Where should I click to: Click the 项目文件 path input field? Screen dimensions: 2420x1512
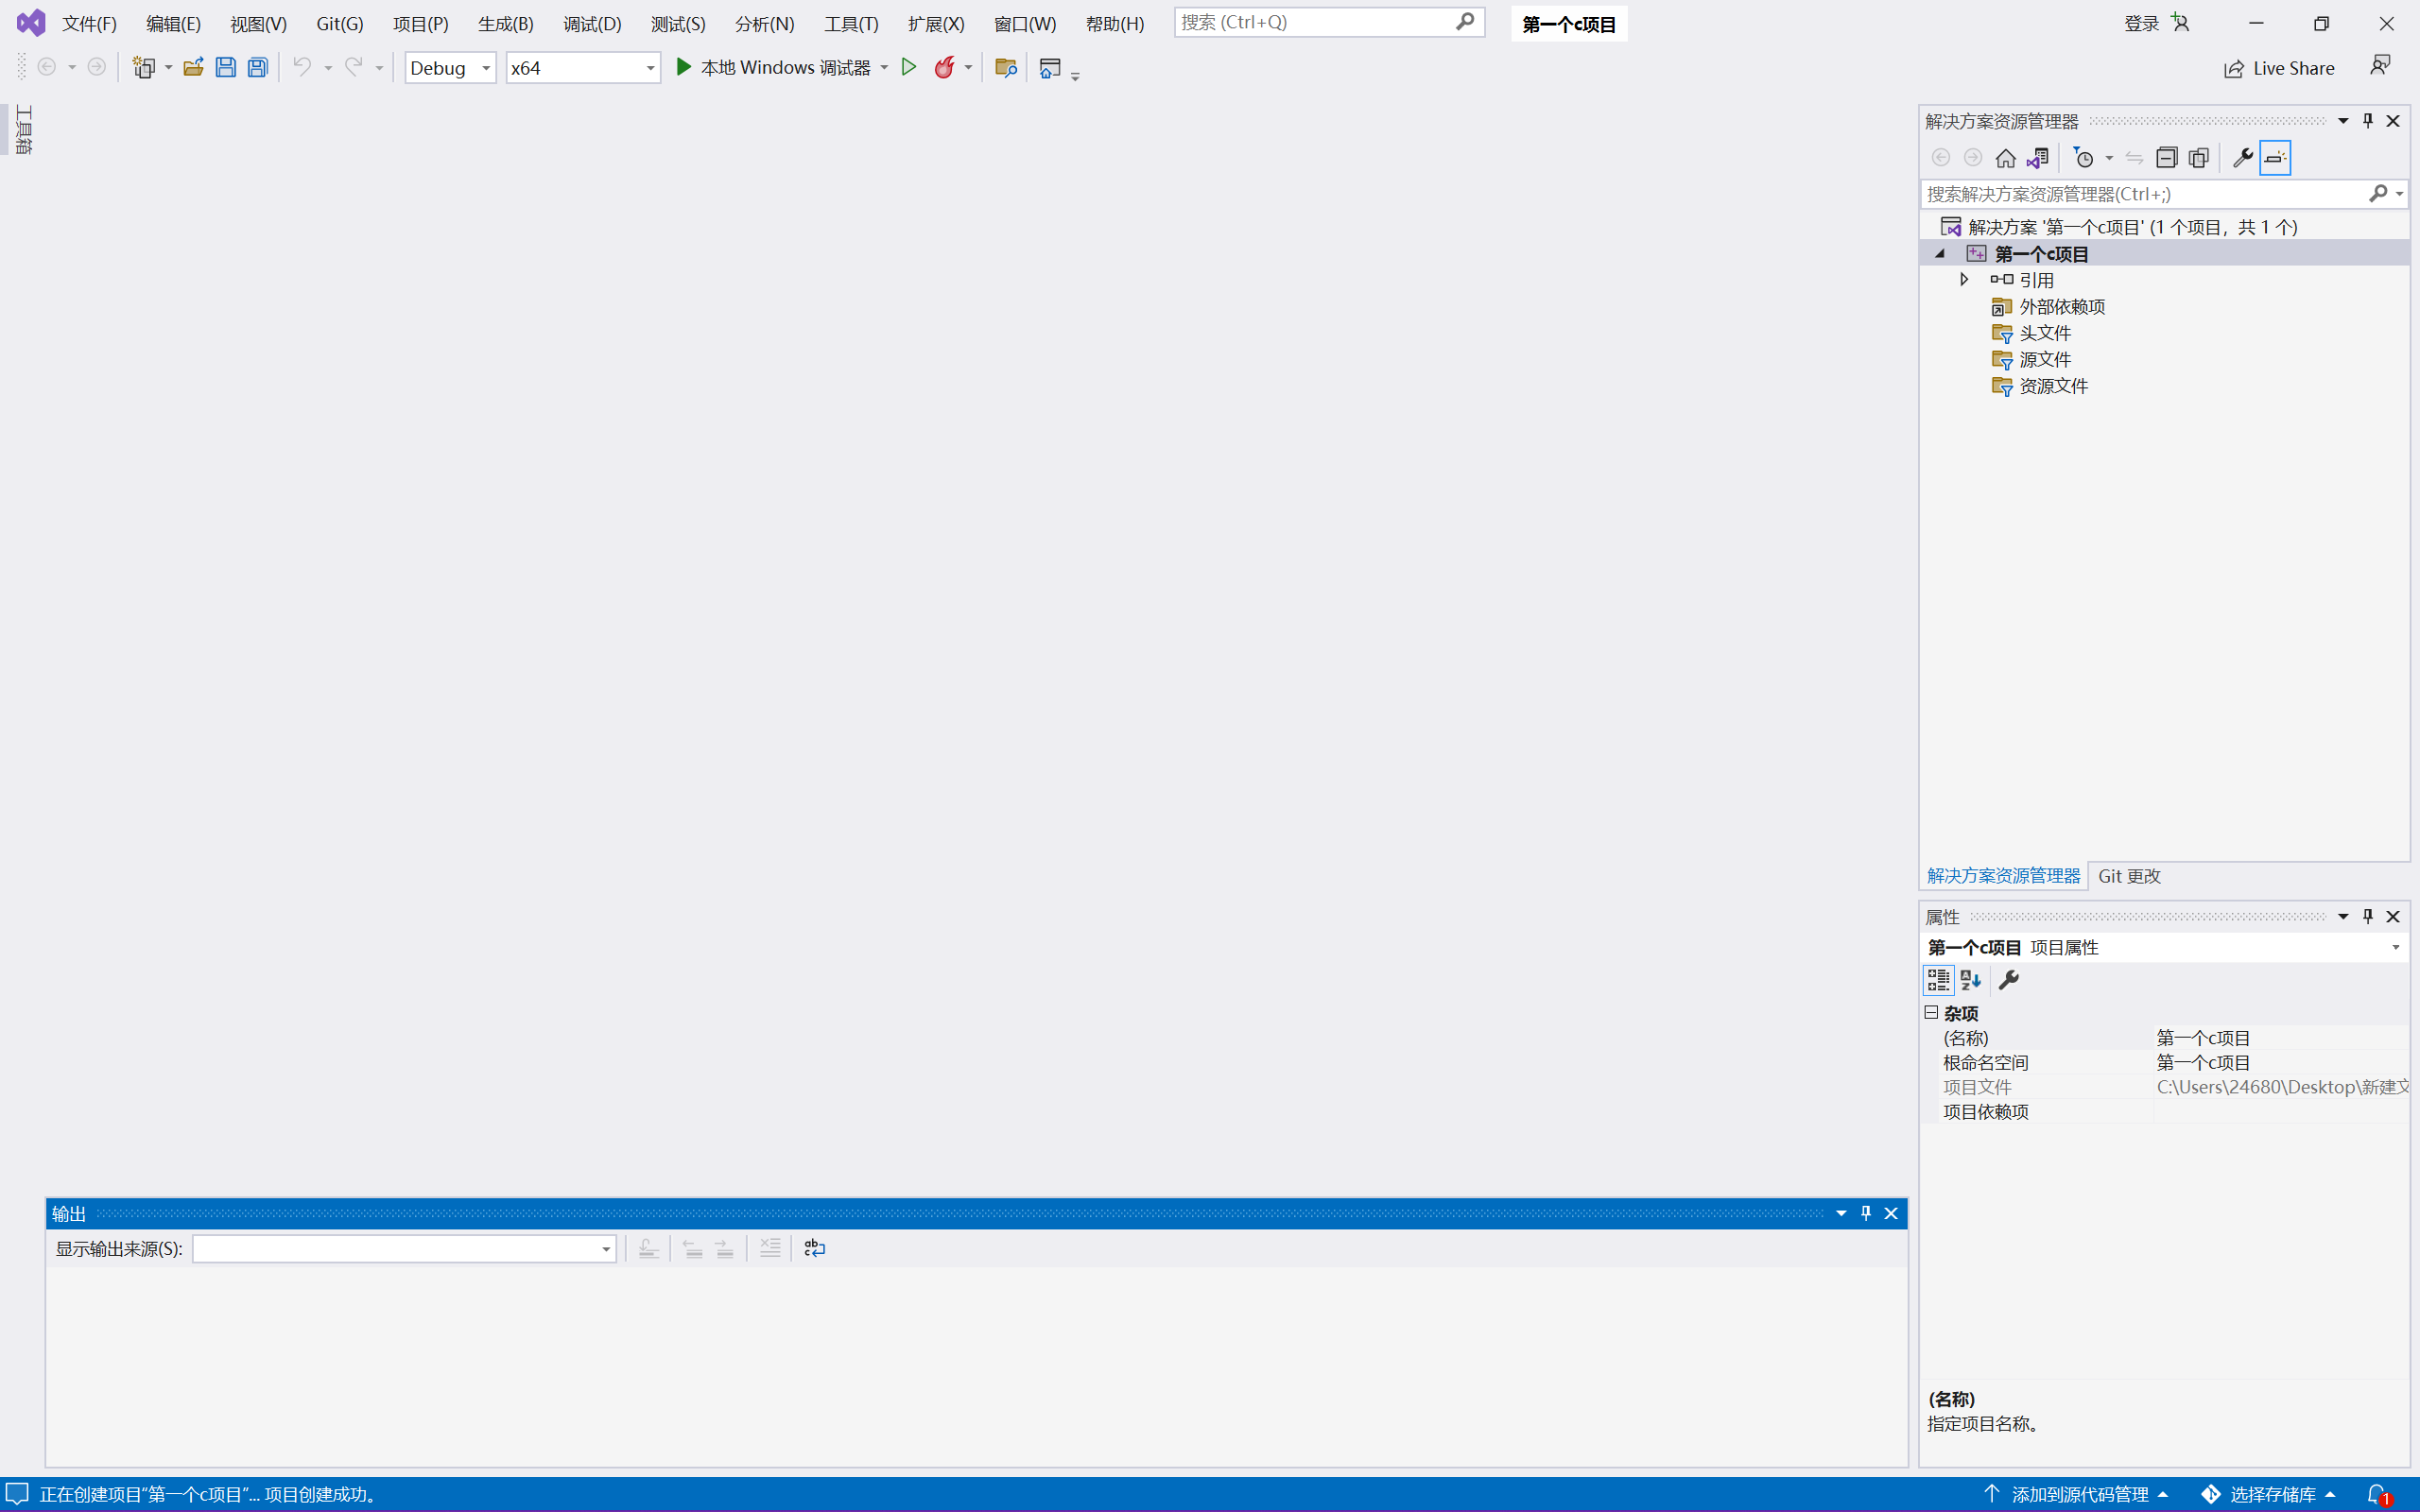tap(2282, 1087)
